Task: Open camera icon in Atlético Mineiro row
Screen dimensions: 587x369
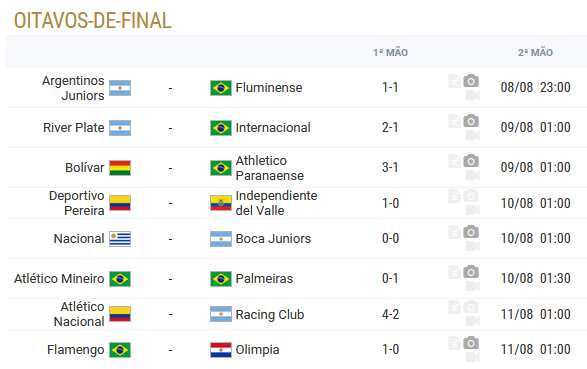Action: coord(471,272)
